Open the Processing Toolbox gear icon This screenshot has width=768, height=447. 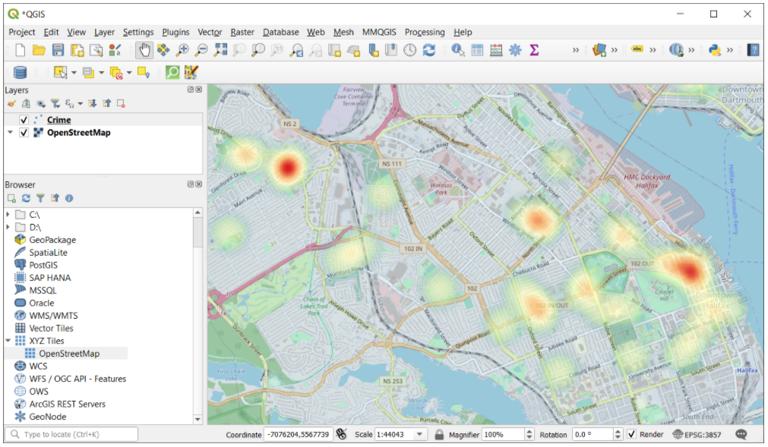point(515,50)
